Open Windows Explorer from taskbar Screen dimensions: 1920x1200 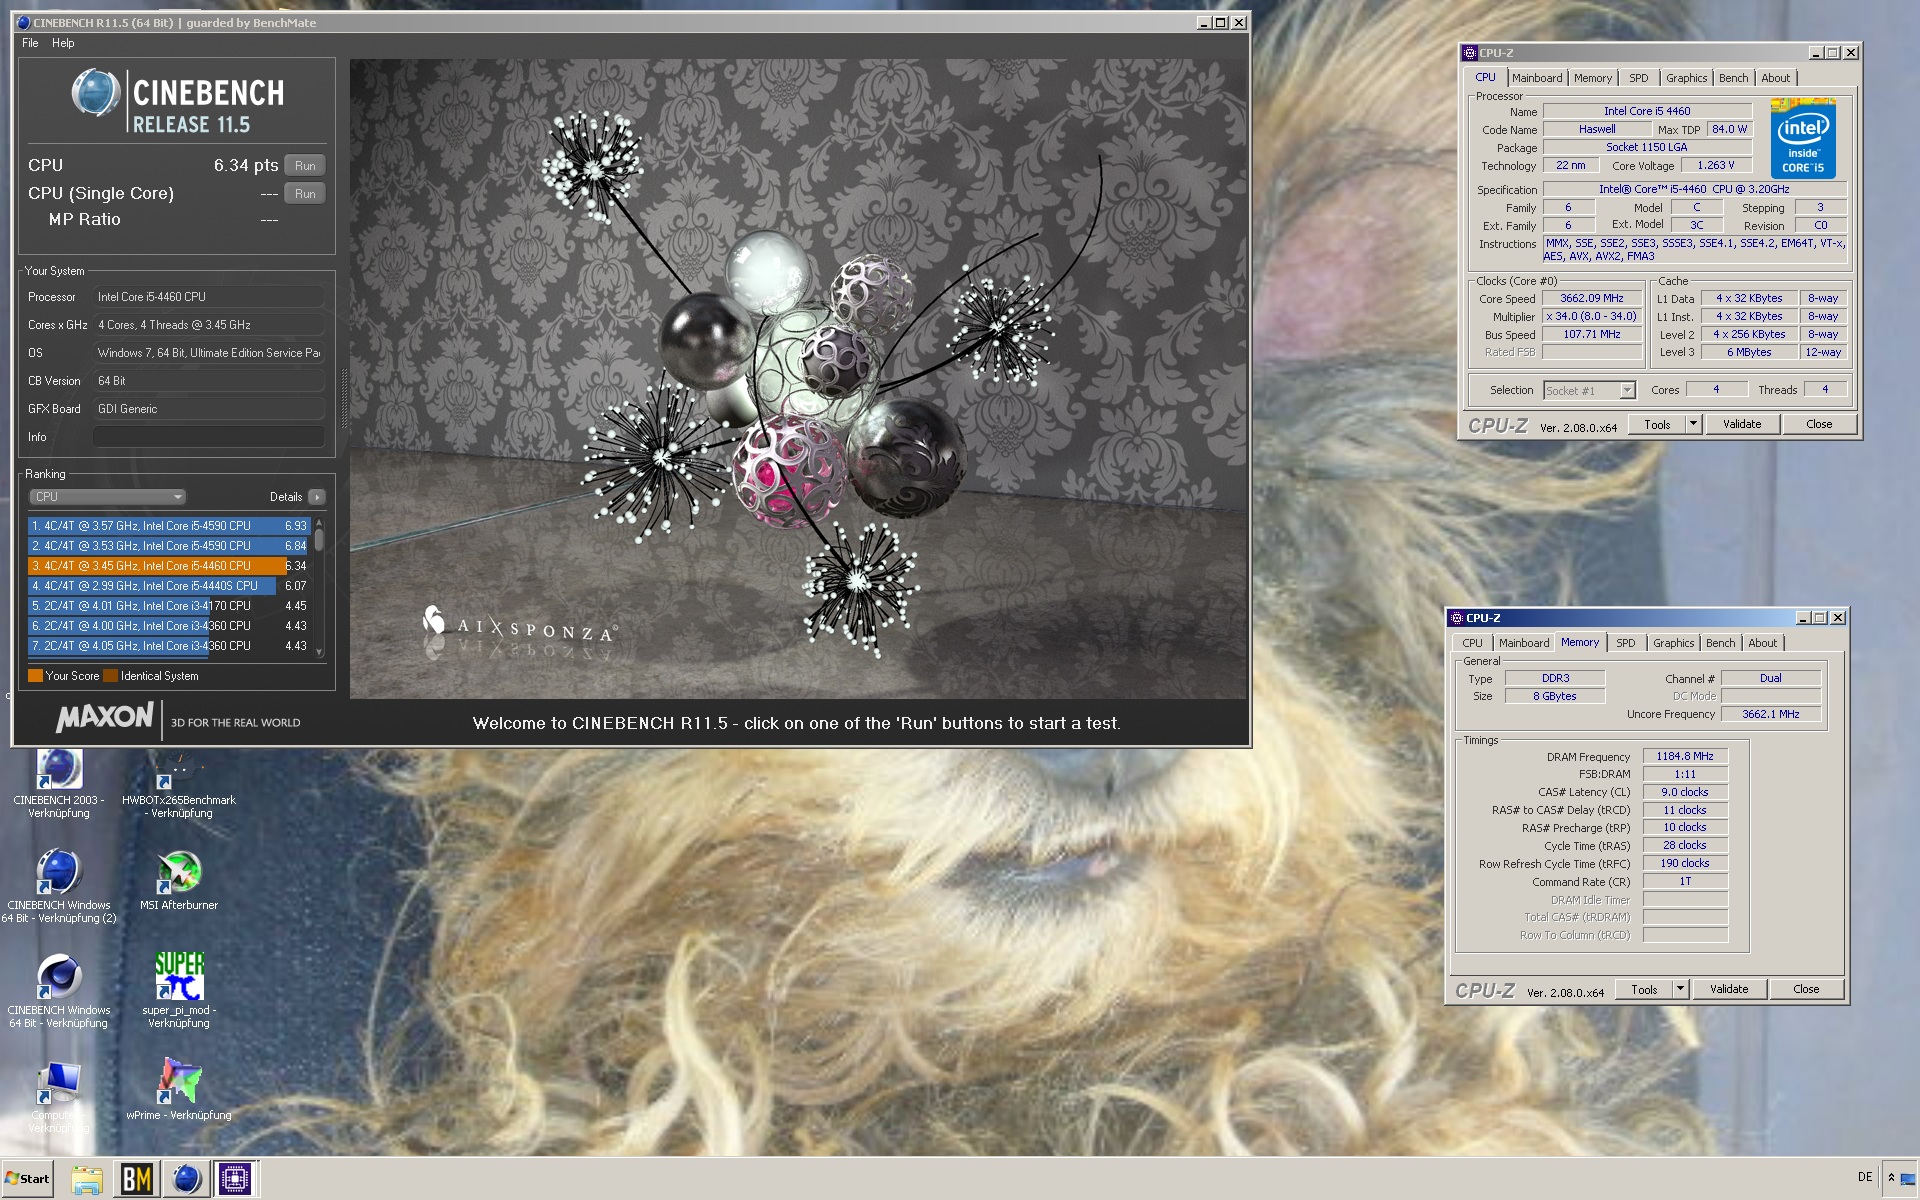tap(87, 1179)
